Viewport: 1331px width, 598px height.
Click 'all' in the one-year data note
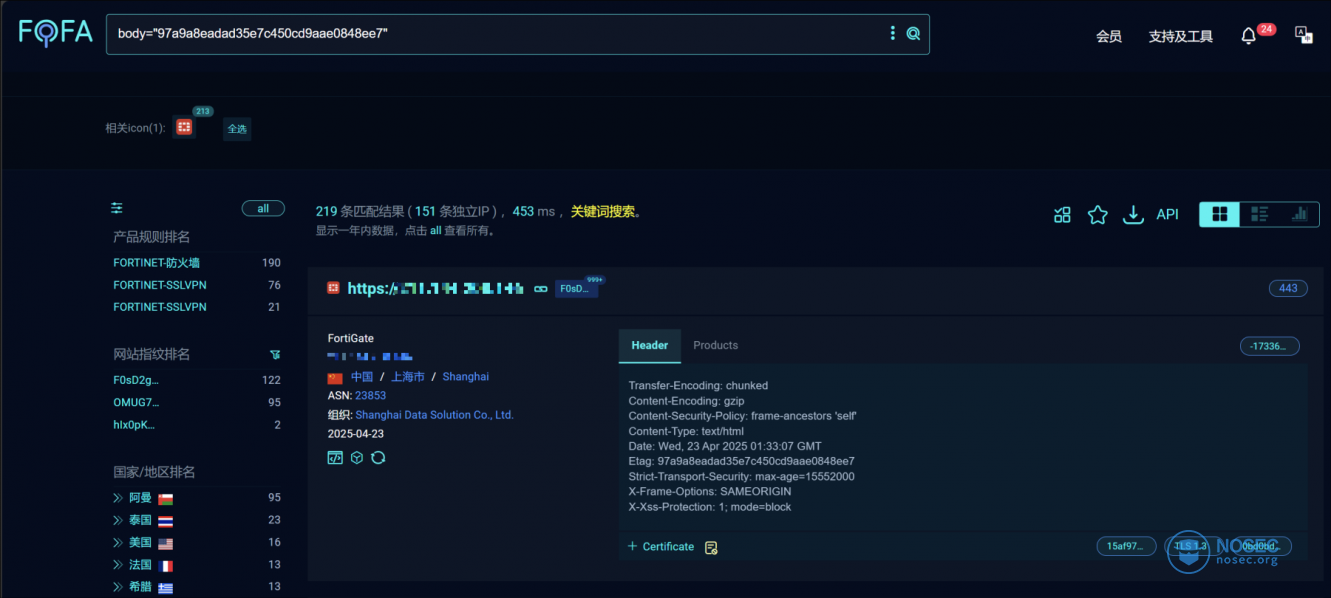point(436,230)
